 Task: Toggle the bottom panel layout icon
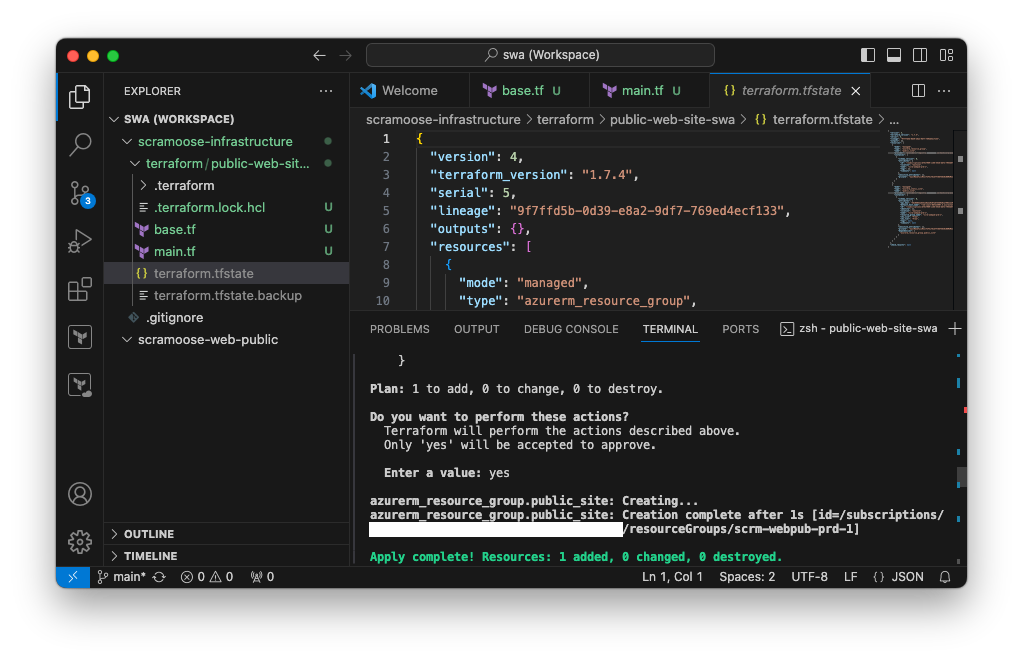click(x=894, y=55)
